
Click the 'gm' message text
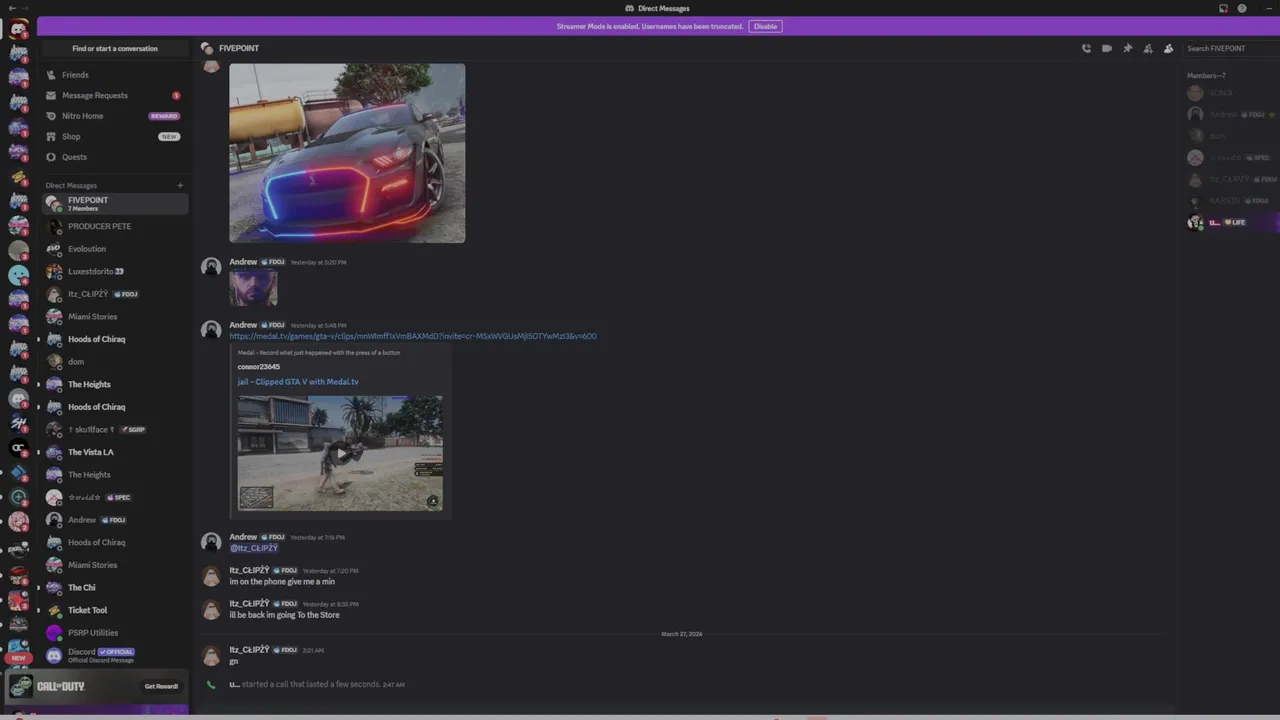(234, 662)
